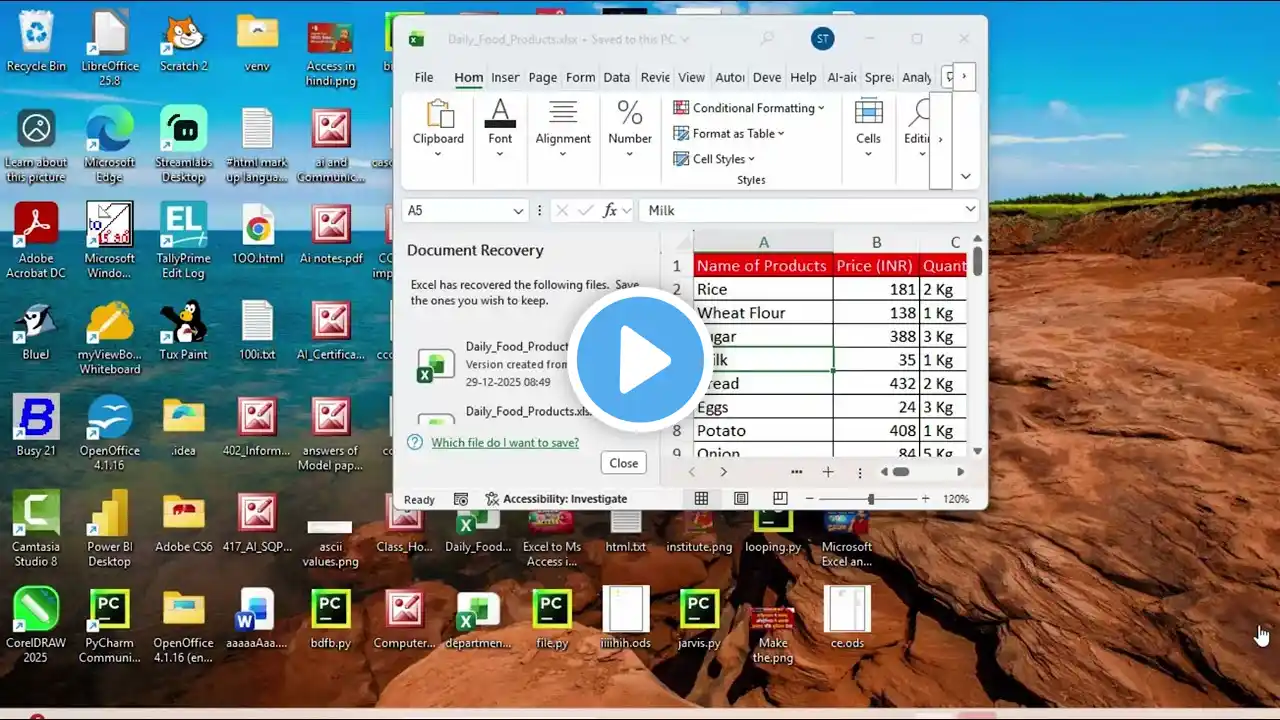Select the PyCharm Community desktop shortcut
This screenshot has height=720, width=1280.
click(x=109, y=625)
